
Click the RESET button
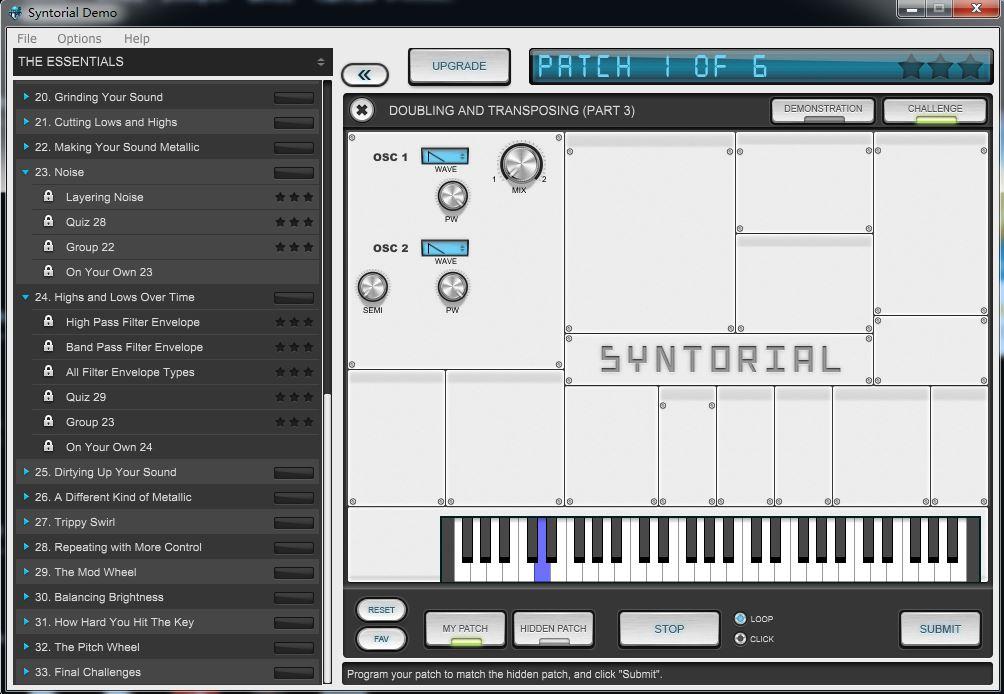point(381,609)
